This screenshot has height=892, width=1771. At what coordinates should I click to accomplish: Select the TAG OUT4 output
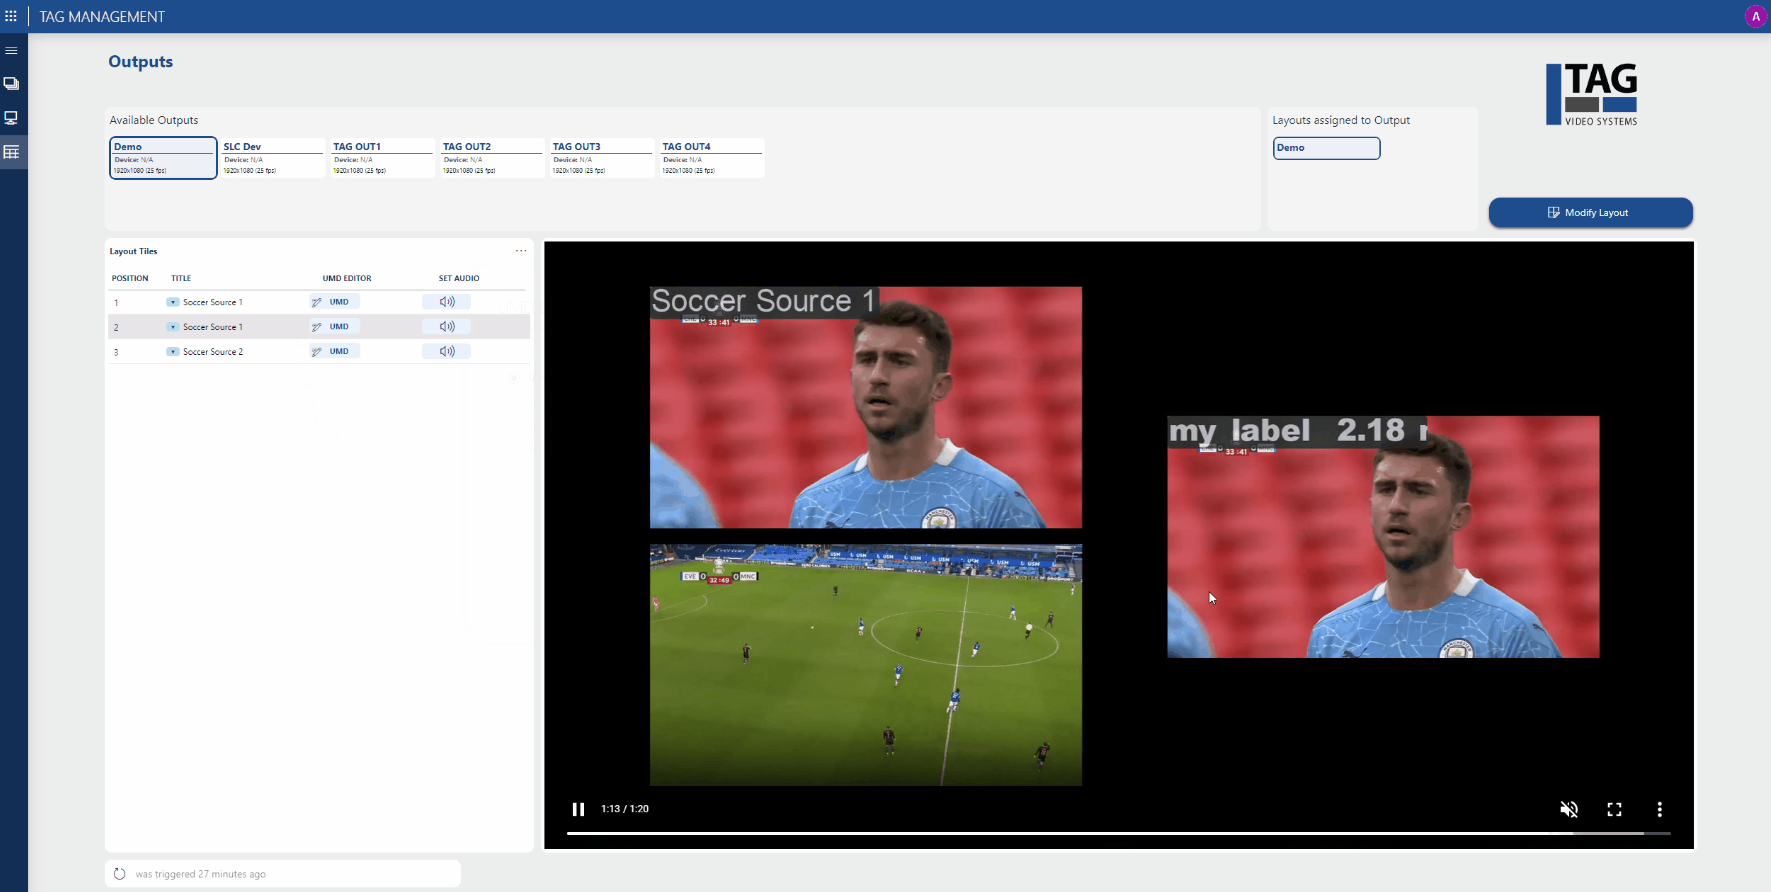coord(712,158)
